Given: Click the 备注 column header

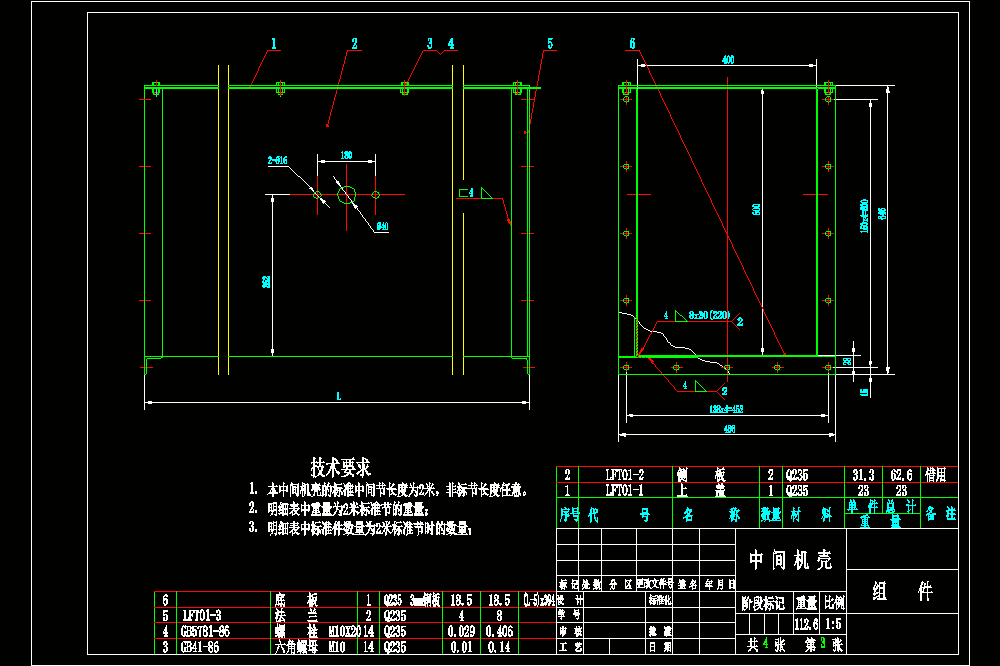Looking at the screenshot, I should (941, 514).
